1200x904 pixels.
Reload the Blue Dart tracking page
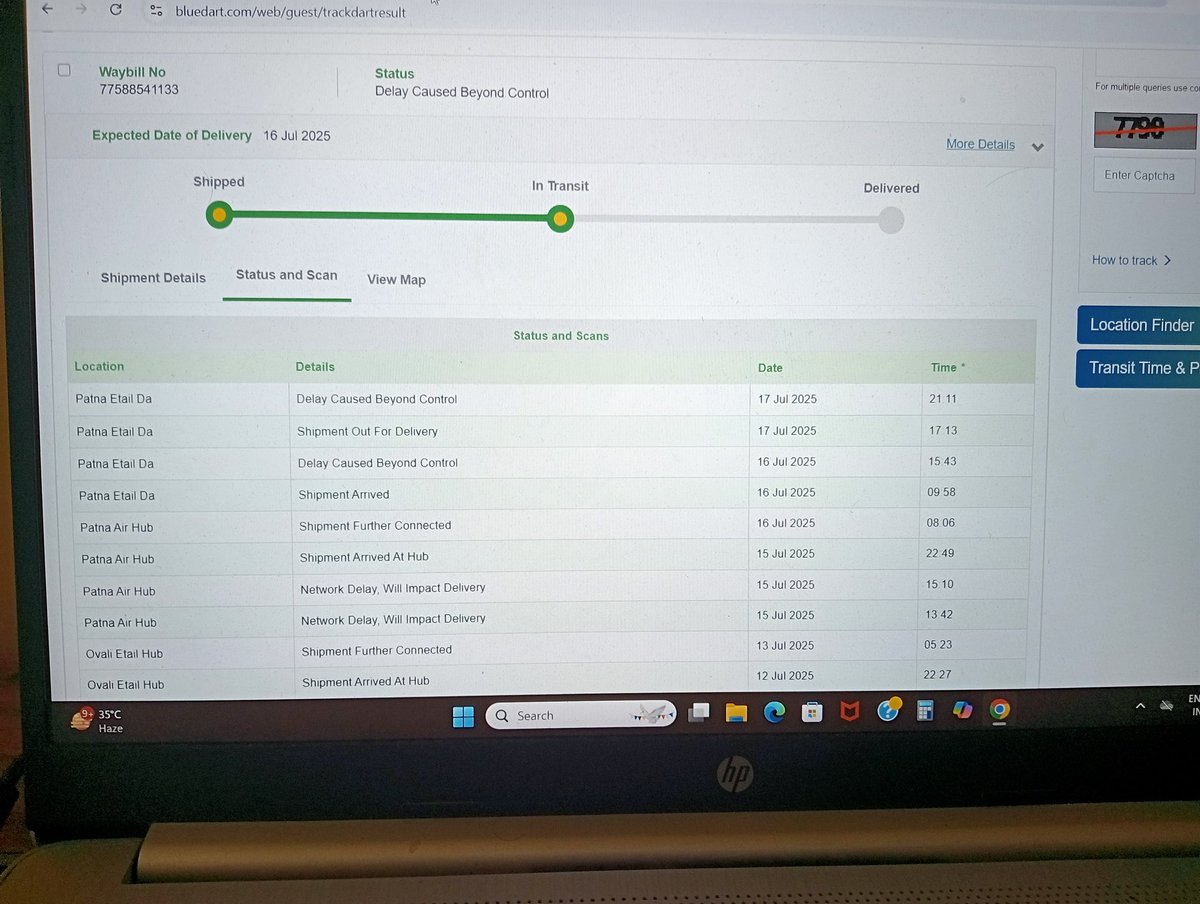click(x=116, y=9)
